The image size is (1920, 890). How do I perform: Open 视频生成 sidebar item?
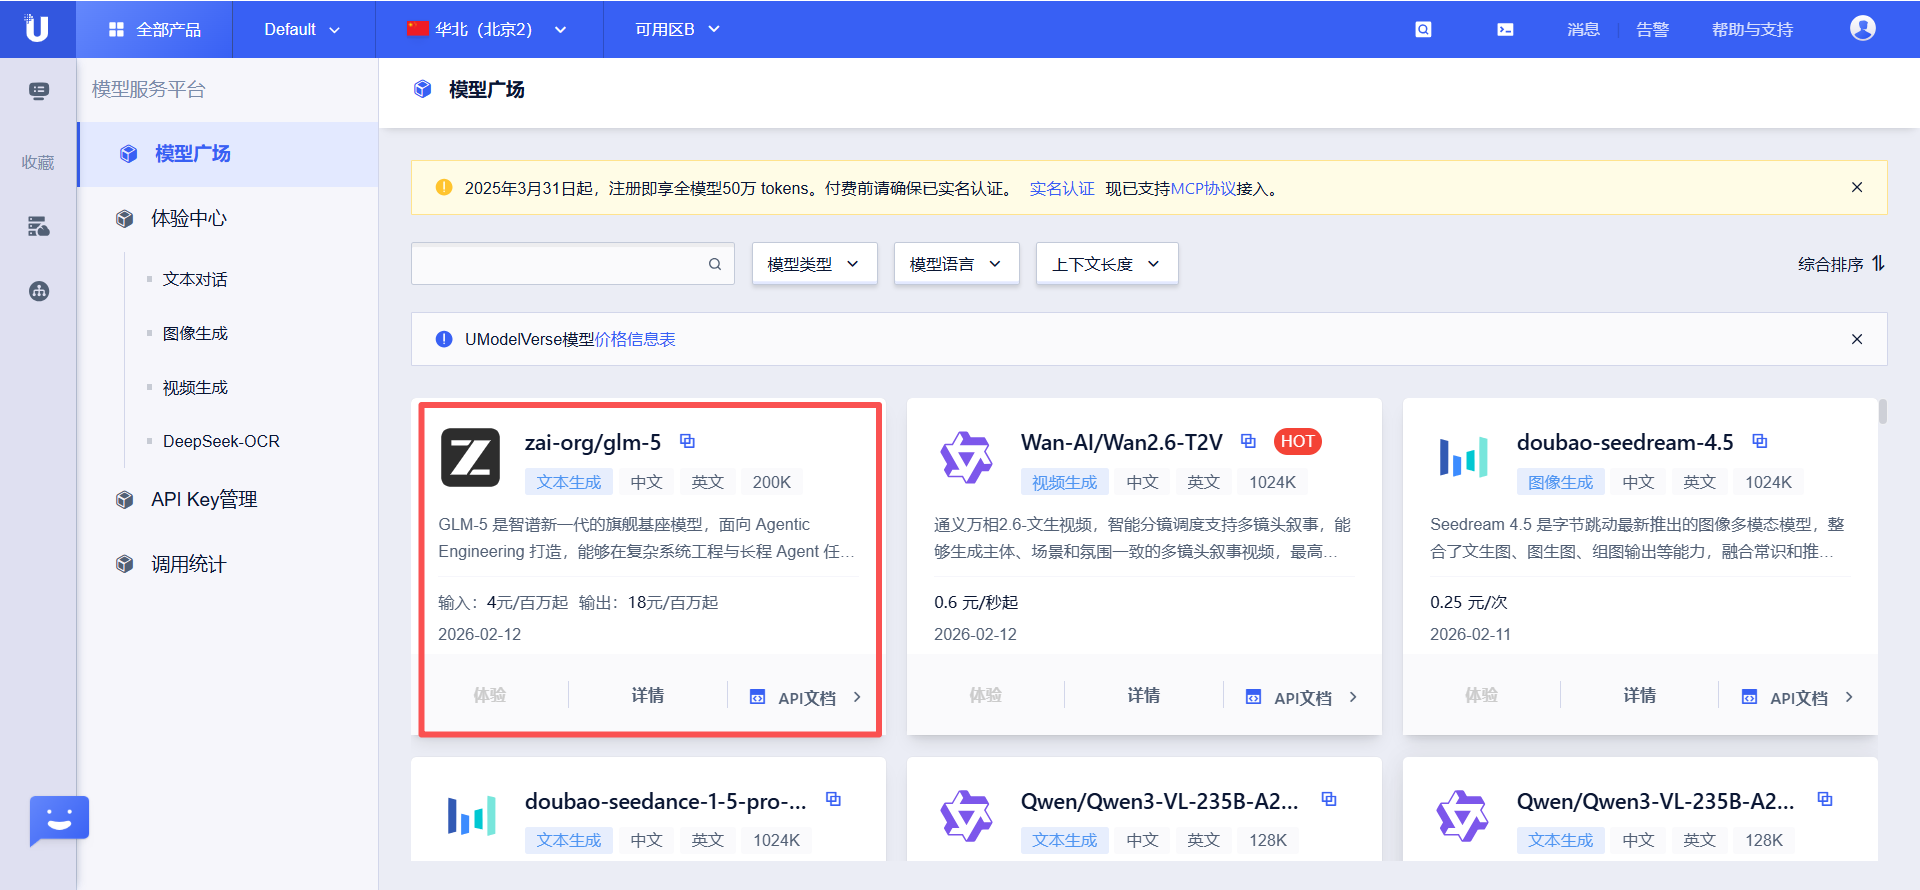(x=195, y=387)
